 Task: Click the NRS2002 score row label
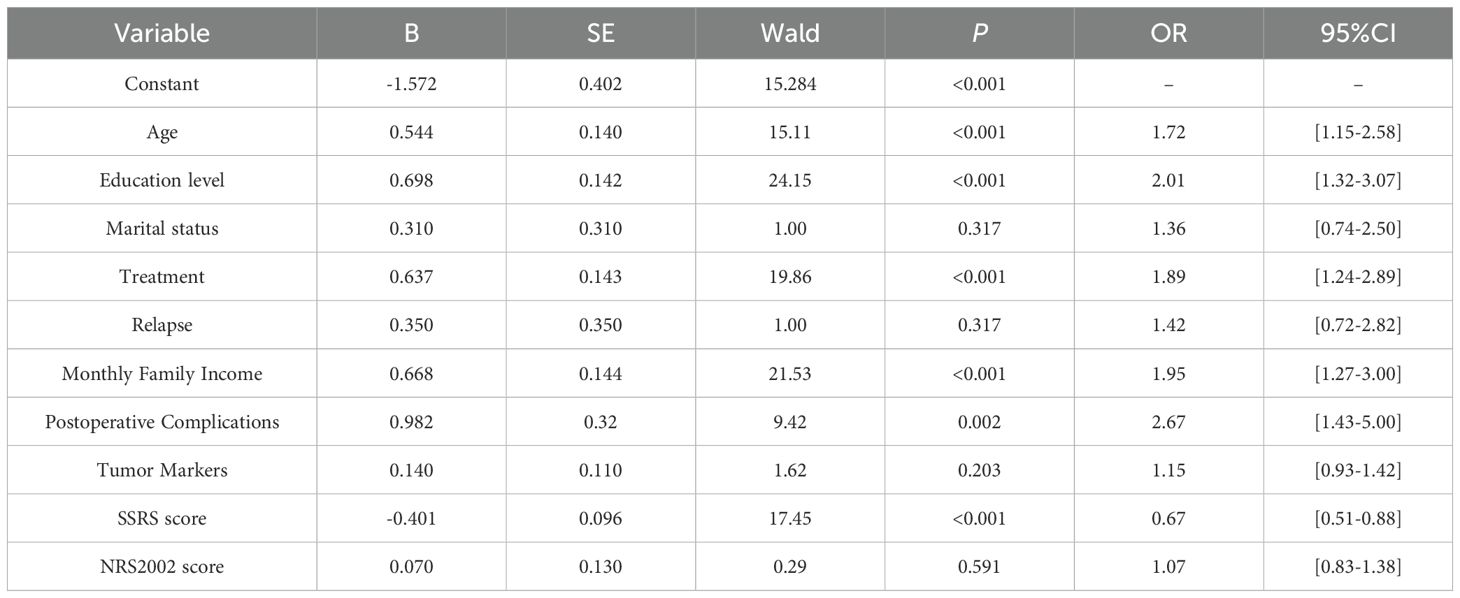162,567
